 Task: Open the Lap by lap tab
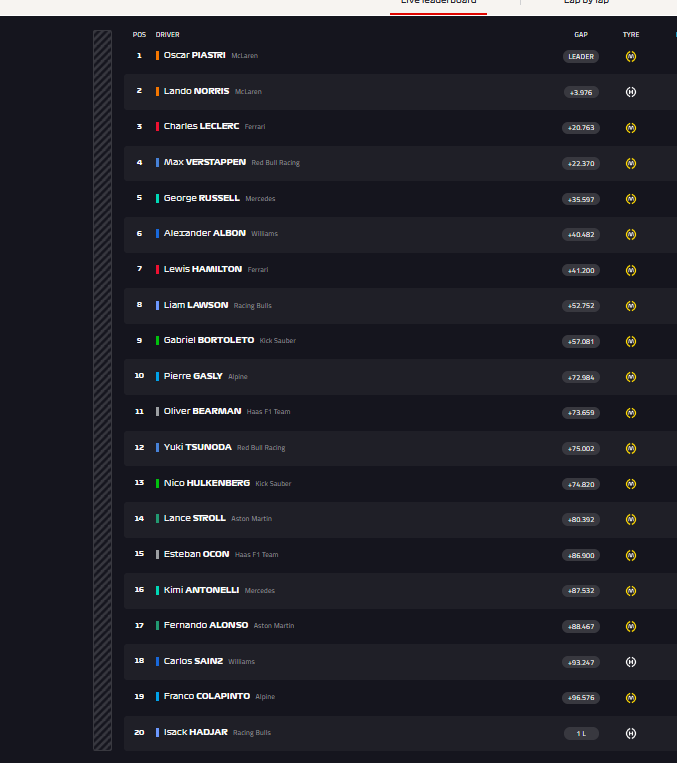click(586, 2)
